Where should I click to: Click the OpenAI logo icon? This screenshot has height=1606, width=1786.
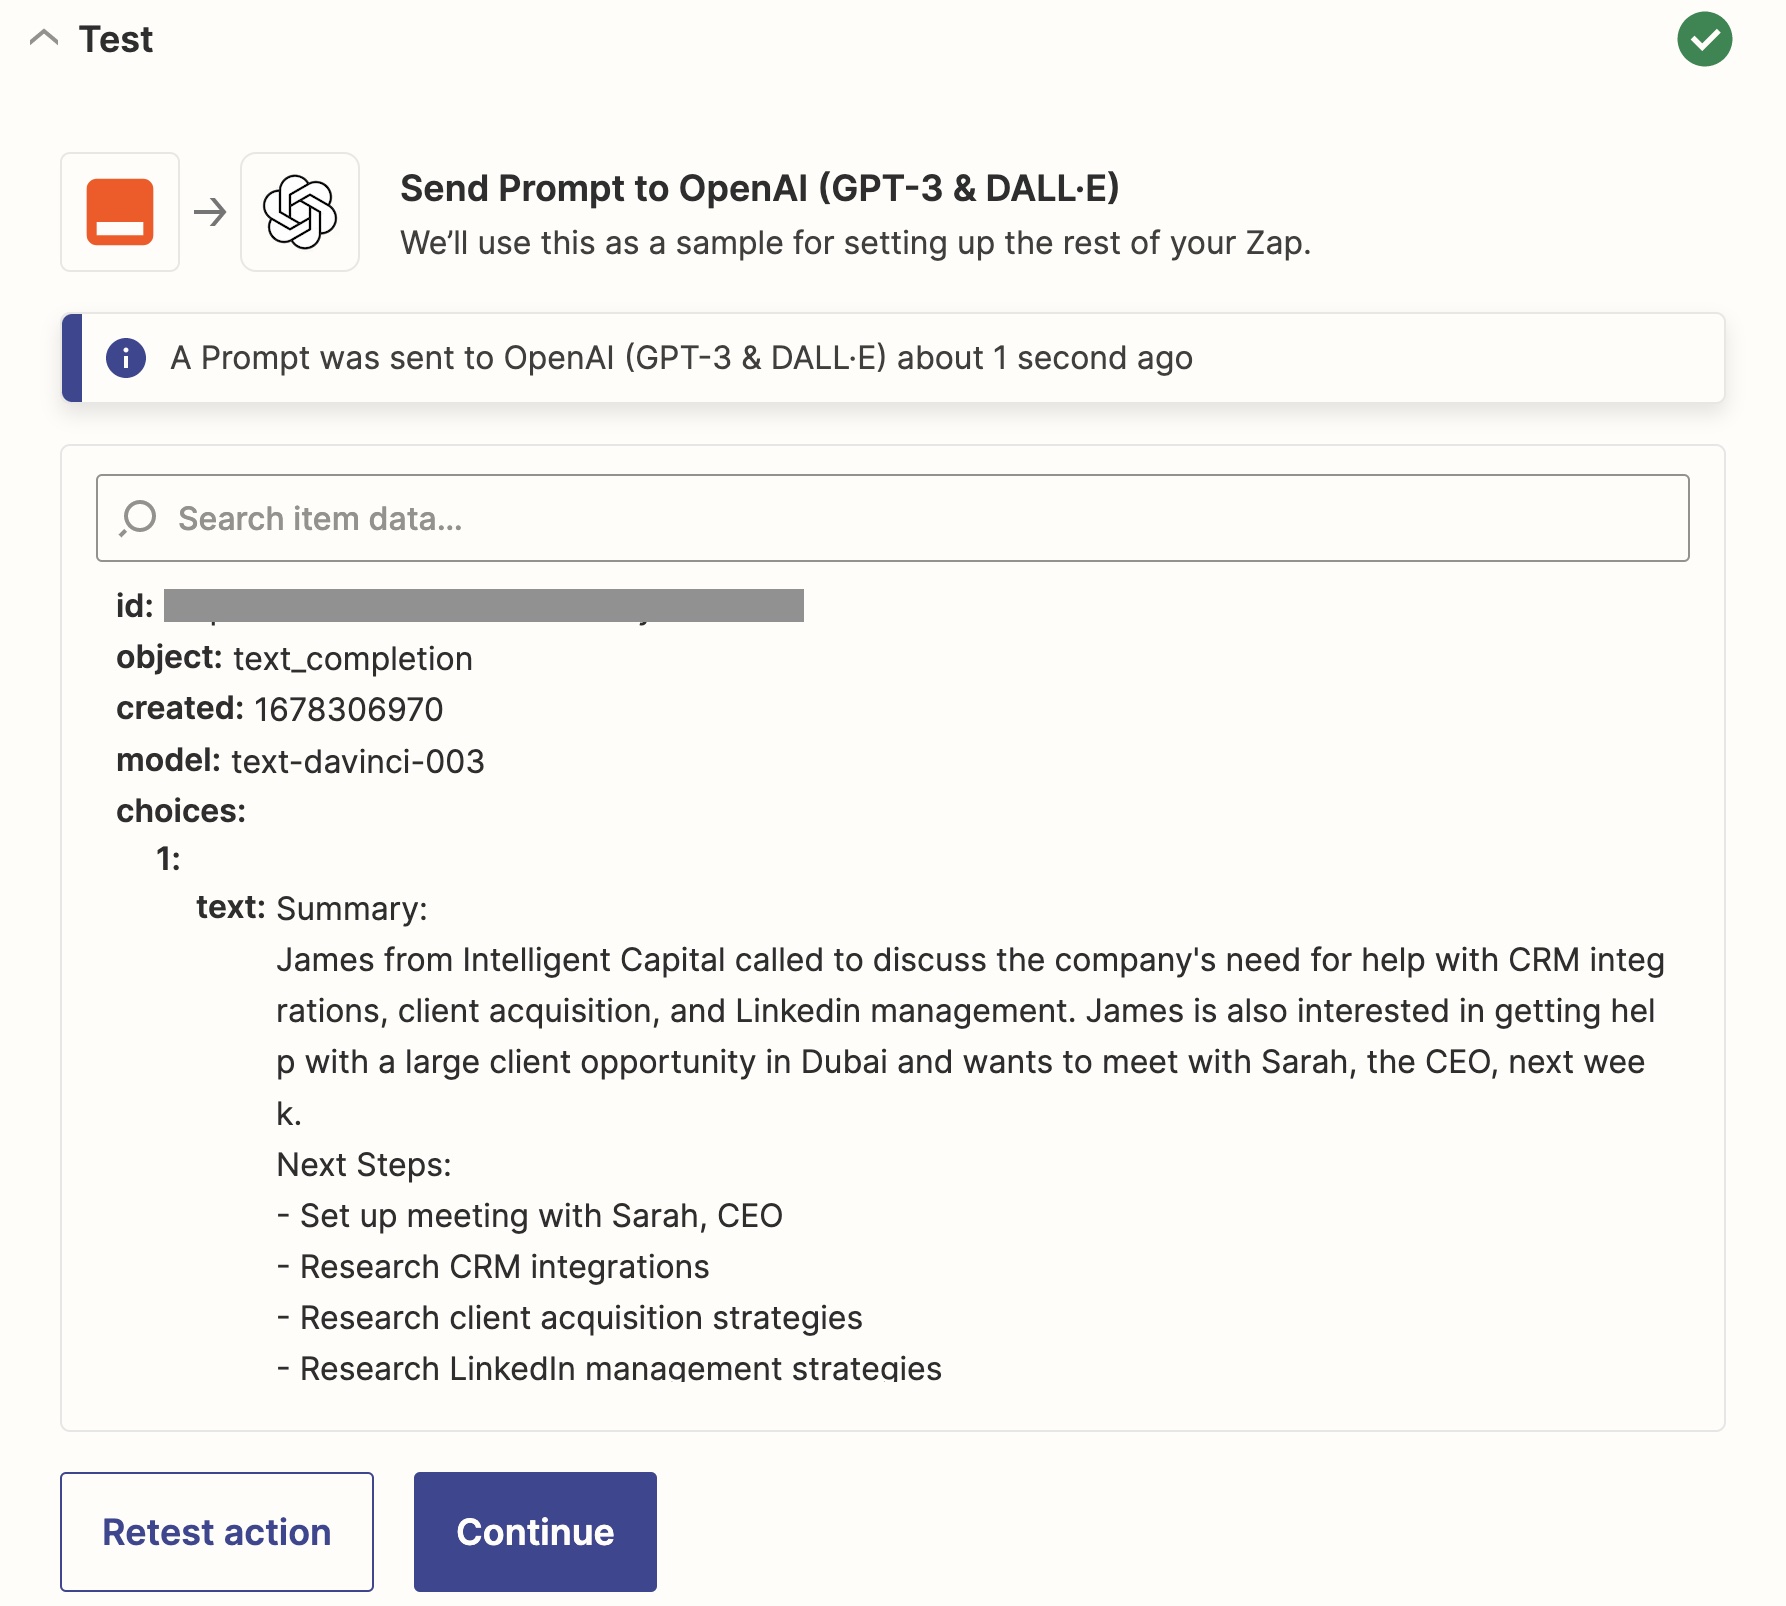tap(299, 212)
